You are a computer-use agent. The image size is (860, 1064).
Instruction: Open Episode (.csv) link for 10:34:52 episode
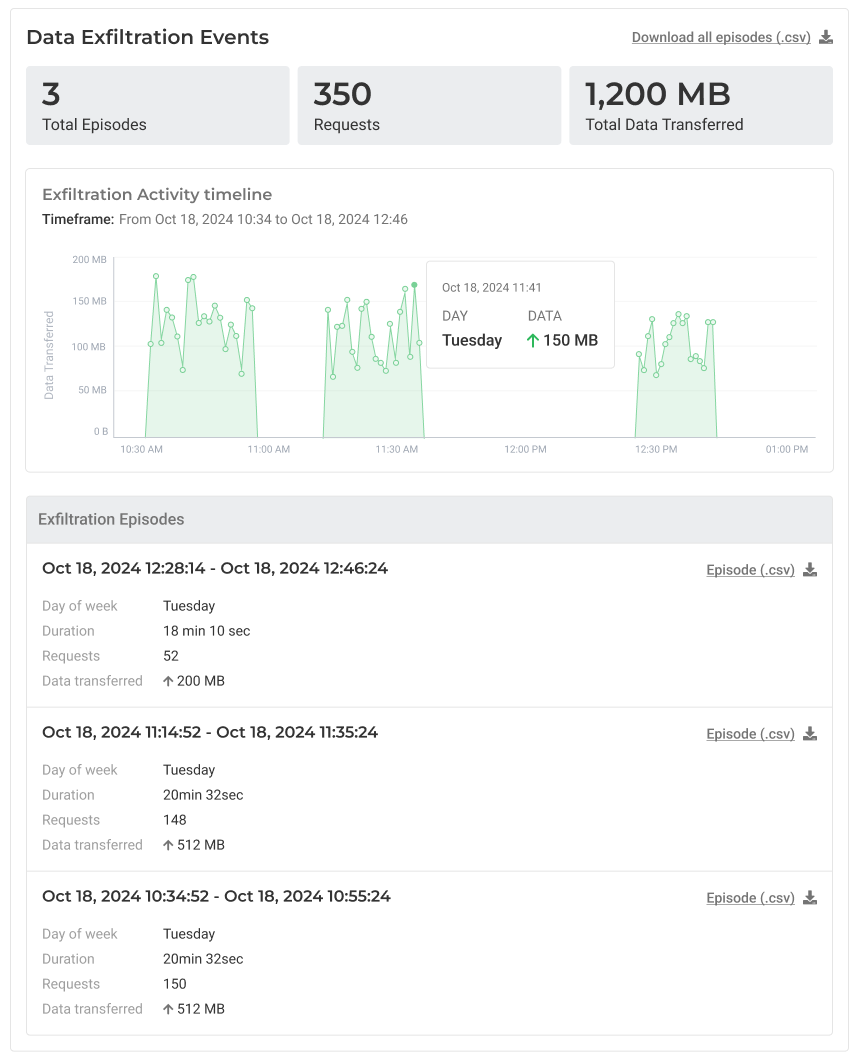(750, 898)
